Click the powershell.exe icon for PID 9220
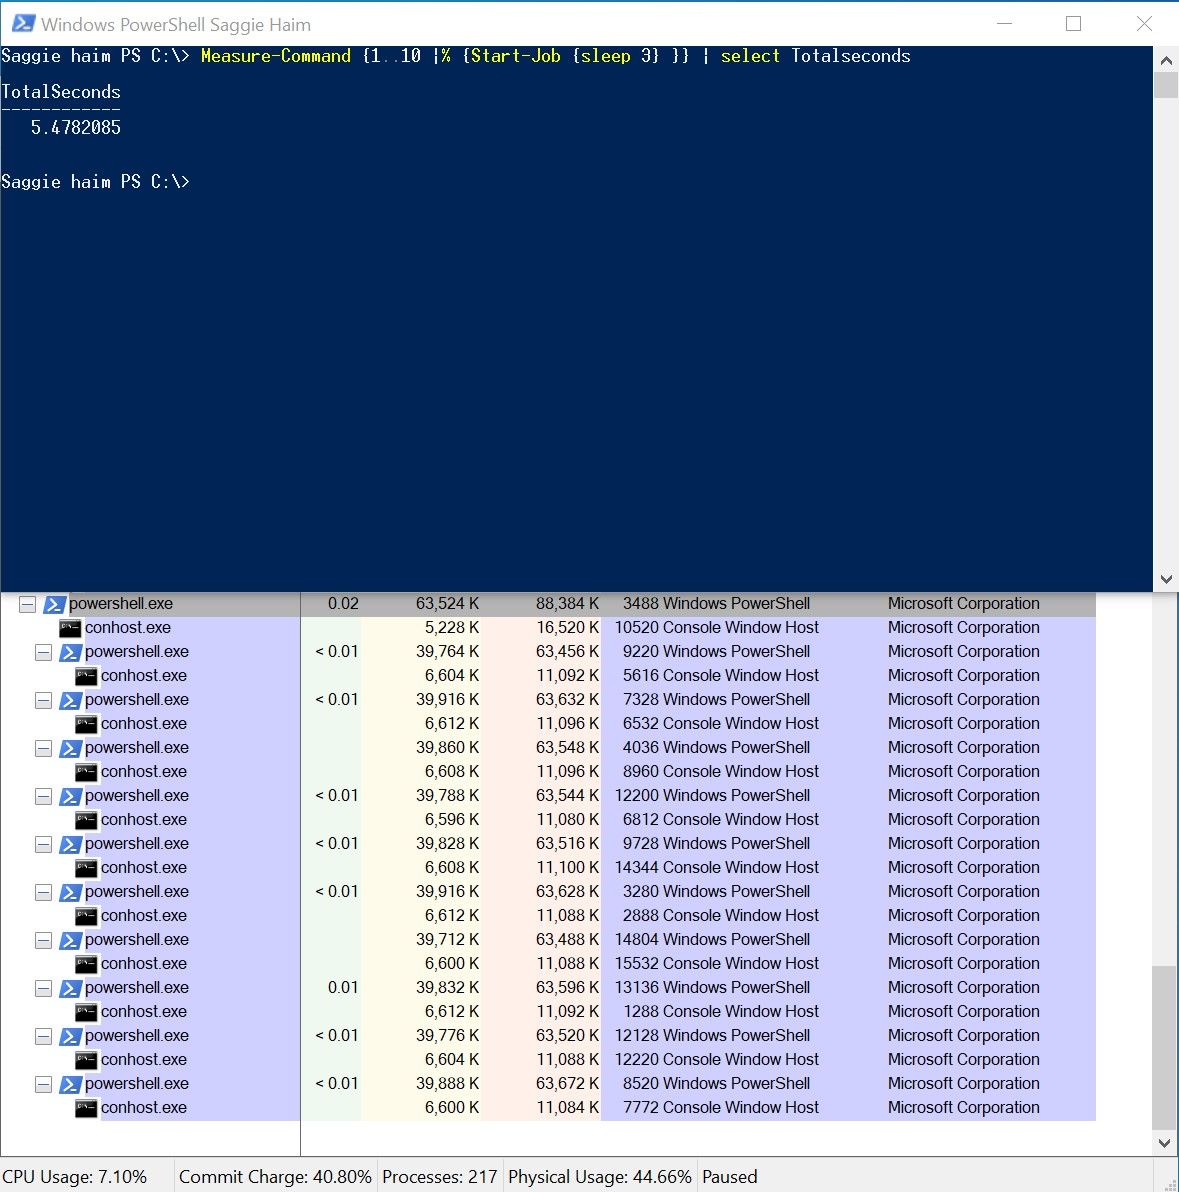This screenshot has width=1179, height=1192. 70,652
